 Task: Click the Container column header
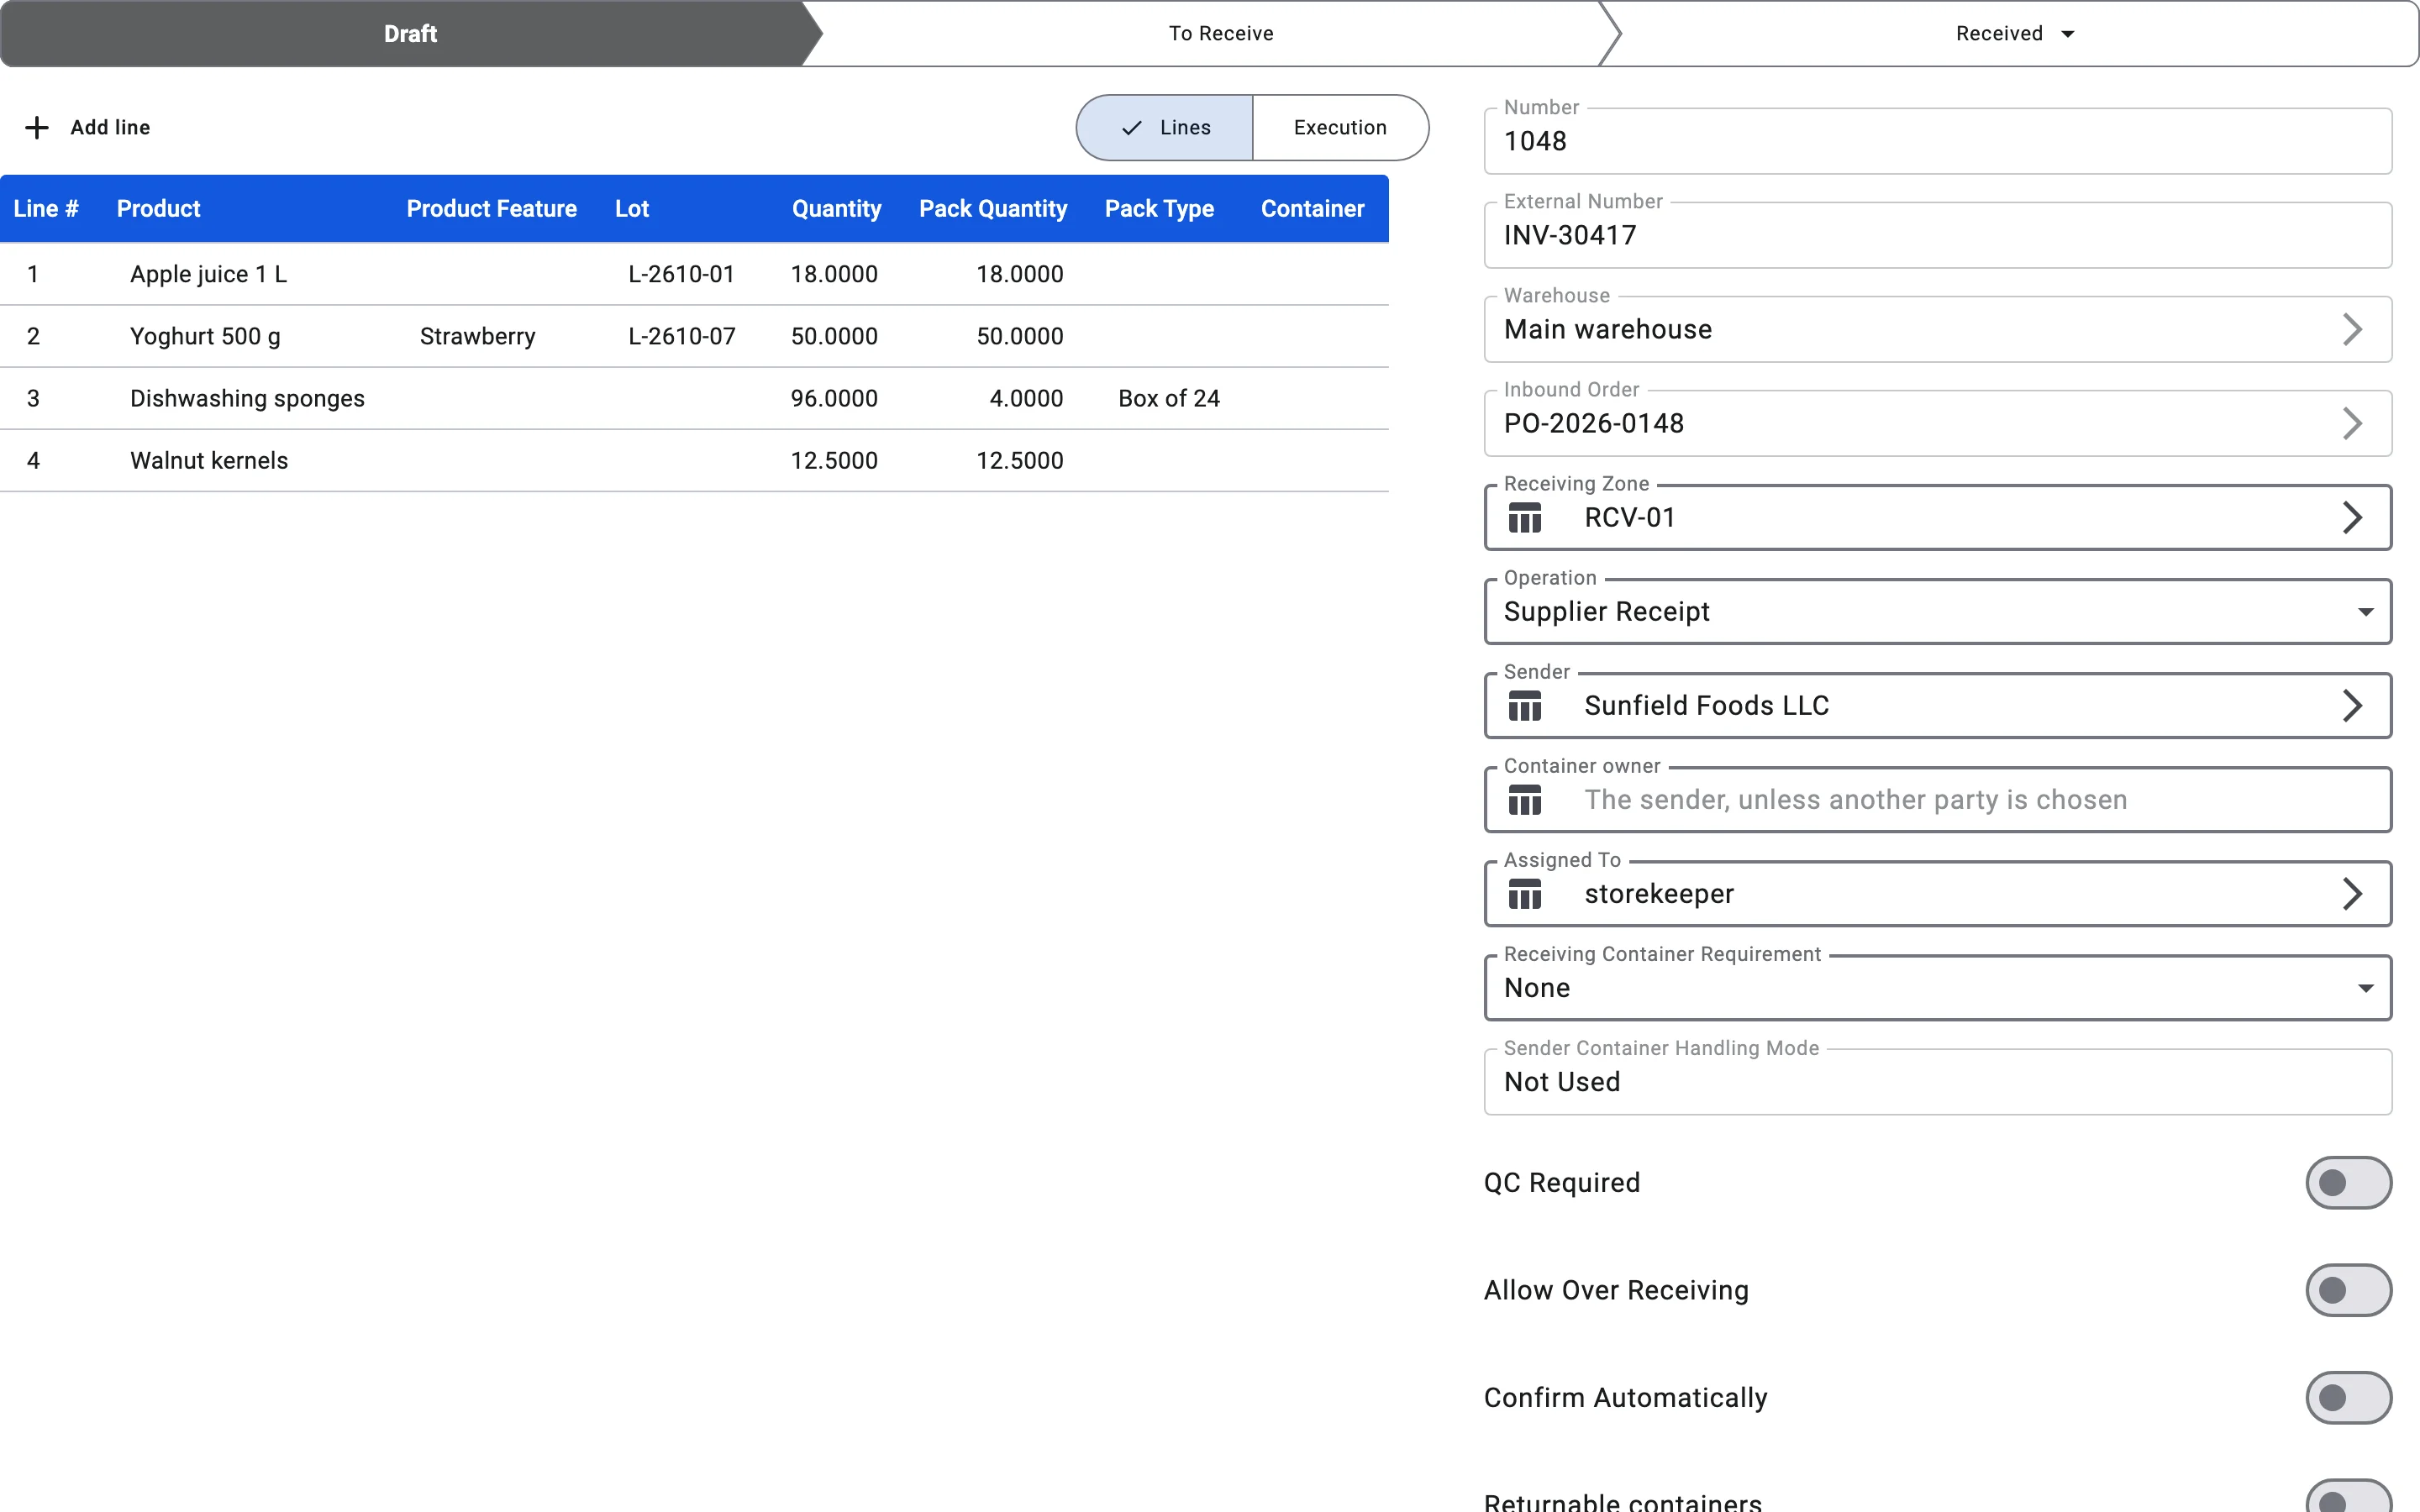pyautogui.click(x=1312, y=209)
